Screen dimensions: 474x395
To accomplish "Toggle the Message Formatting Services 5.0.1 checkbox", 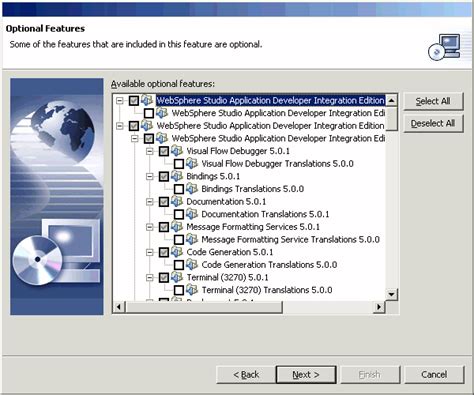I will click(x=164, y=227).
